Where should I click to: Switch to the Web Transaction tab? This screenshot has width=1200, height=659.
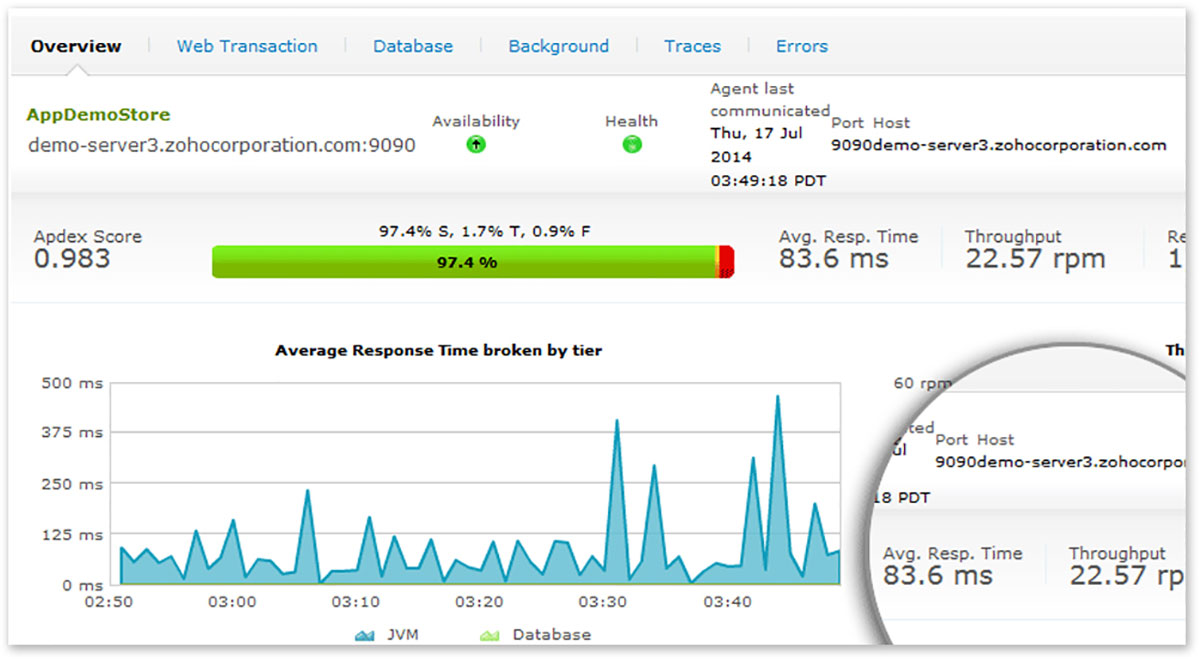coord(247,46)
